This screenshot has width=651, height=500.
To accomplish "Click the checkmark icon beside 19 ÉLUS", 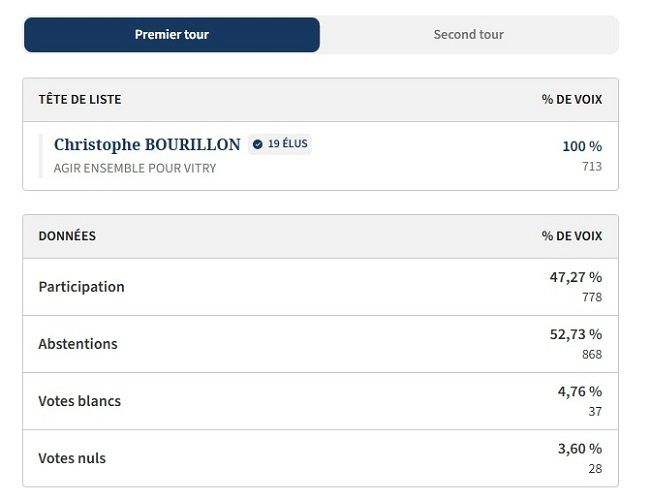I will point(257,144).
